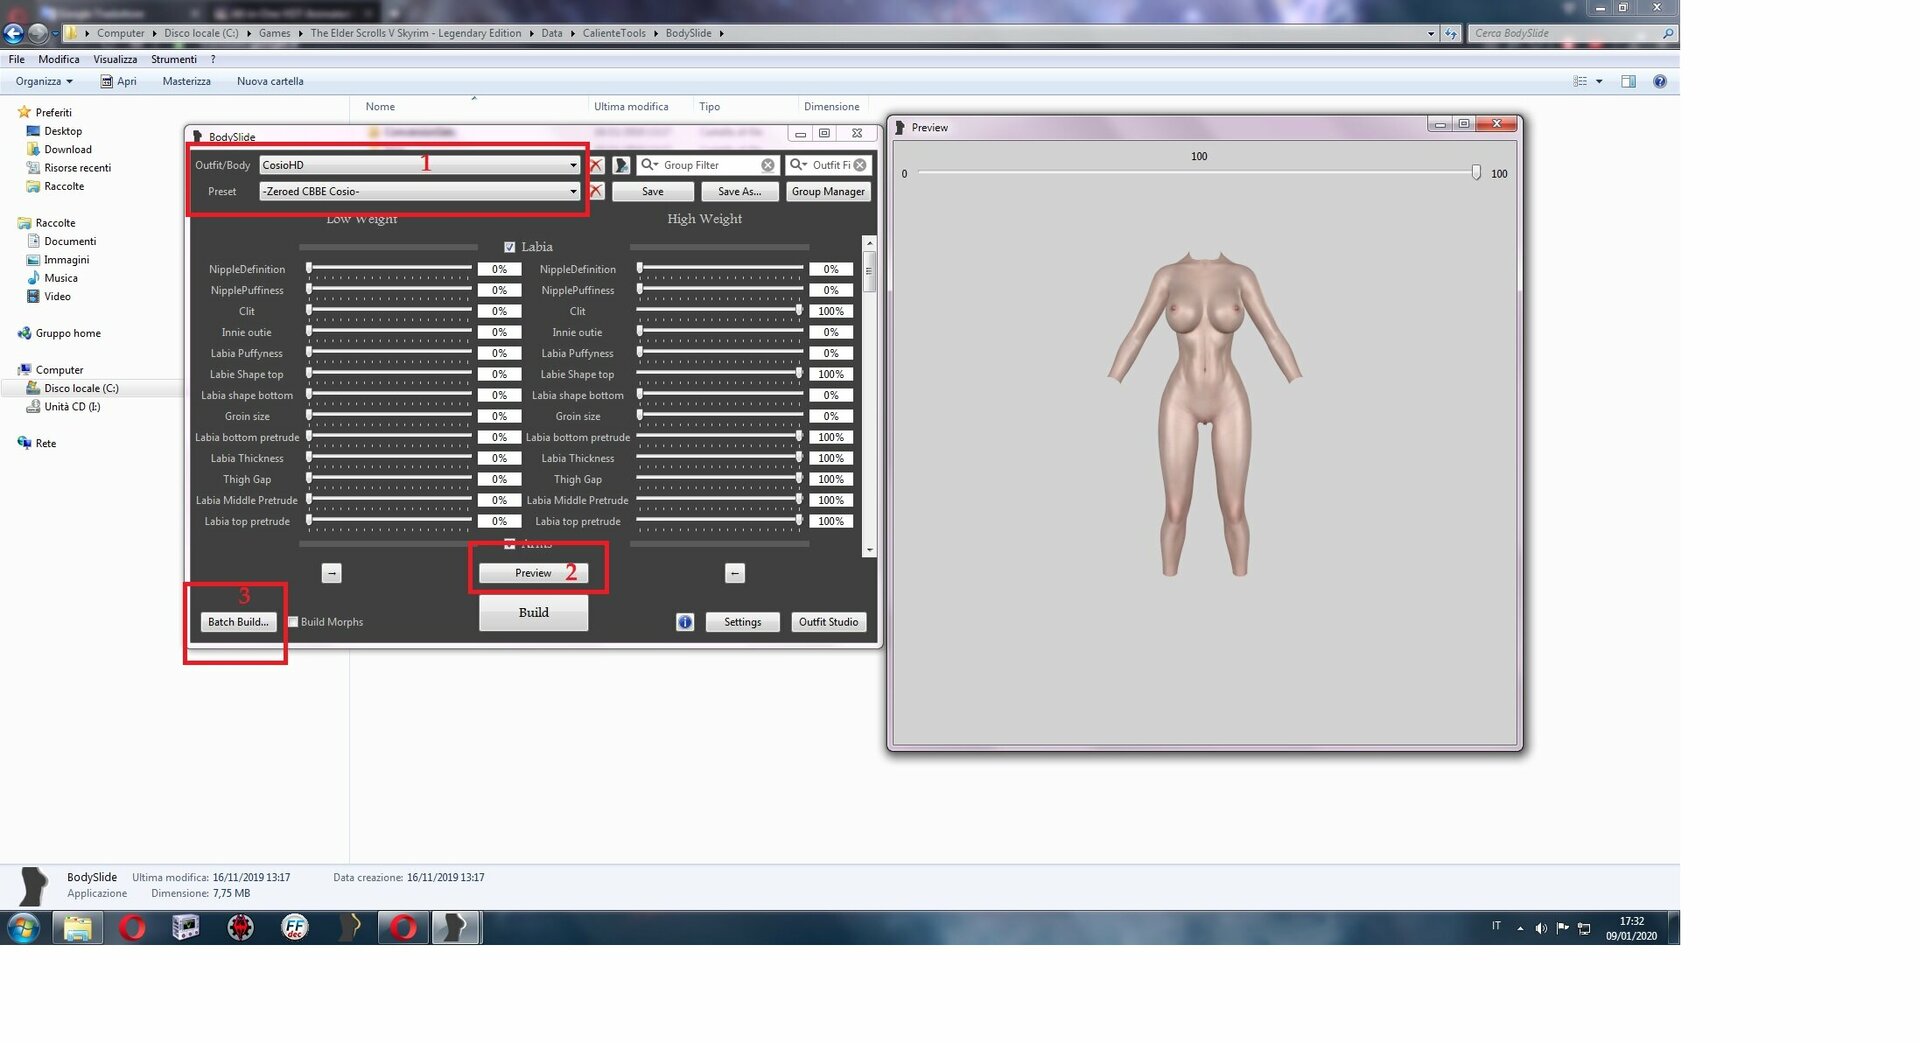Screen dimensions: 1920x1043
Task: Switch to BodySlide in the taskbar
Action: click(x=456, y=928)
